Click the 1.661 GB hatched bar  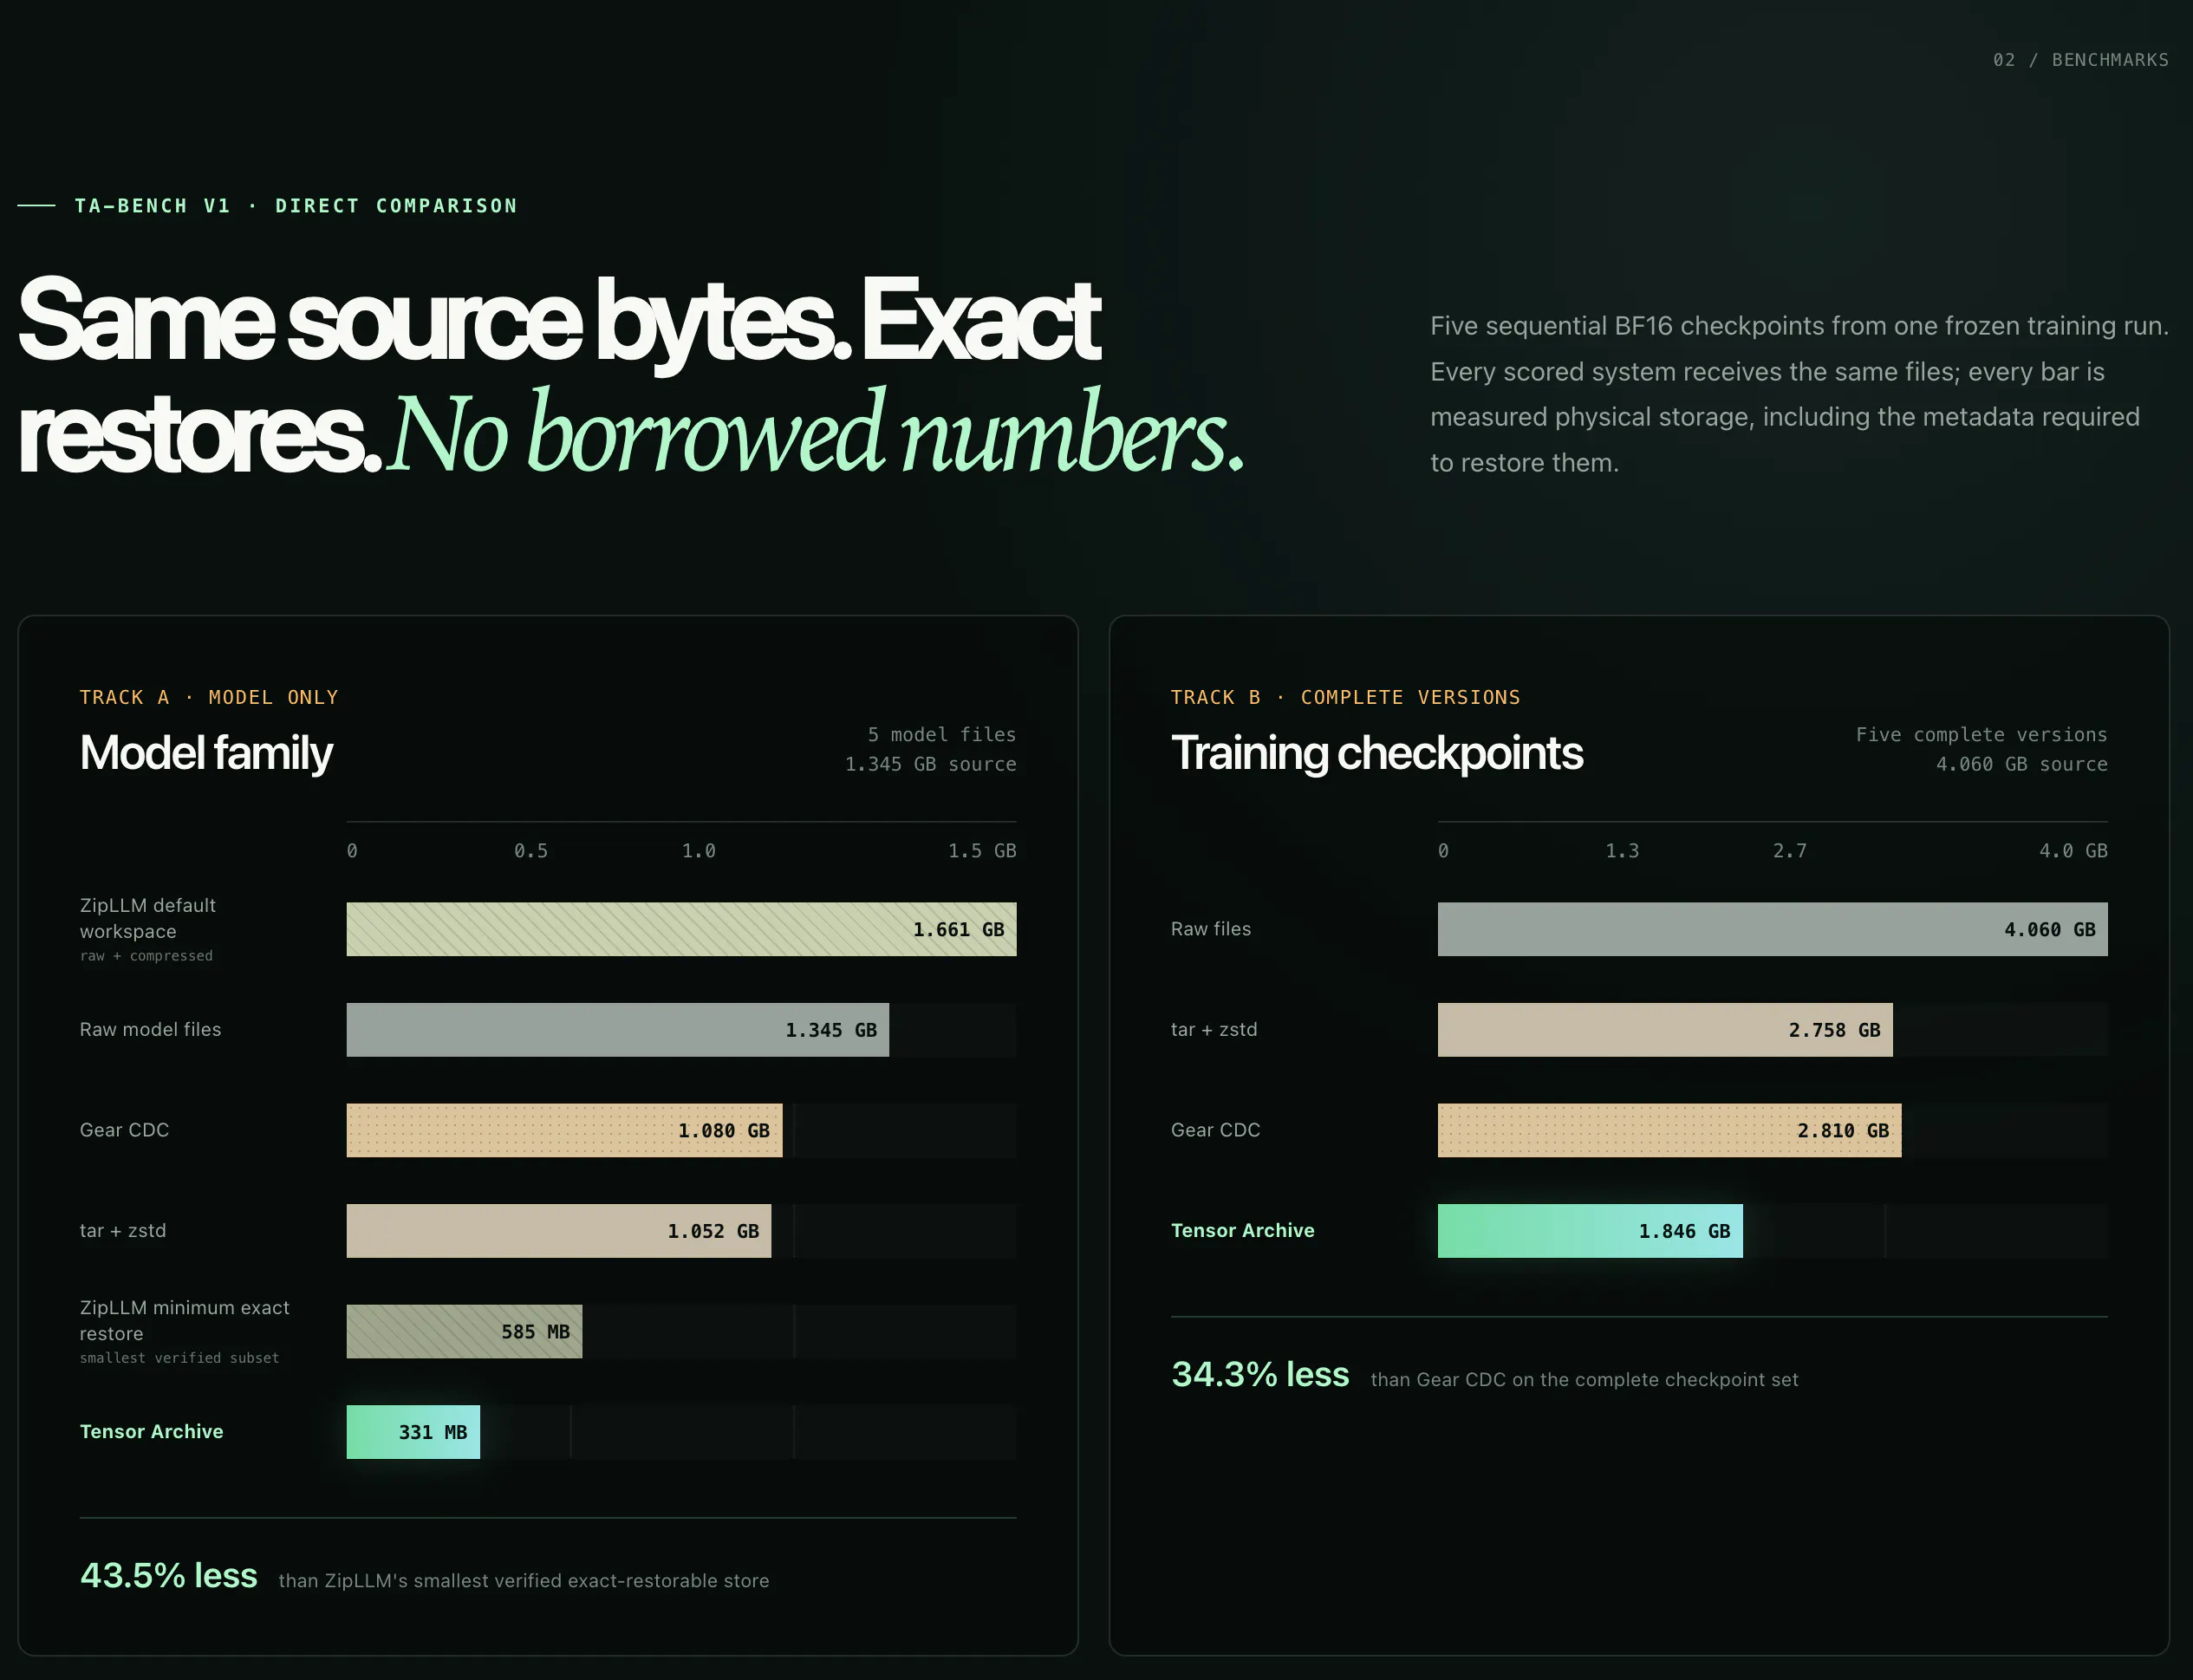tap(681, 929)
